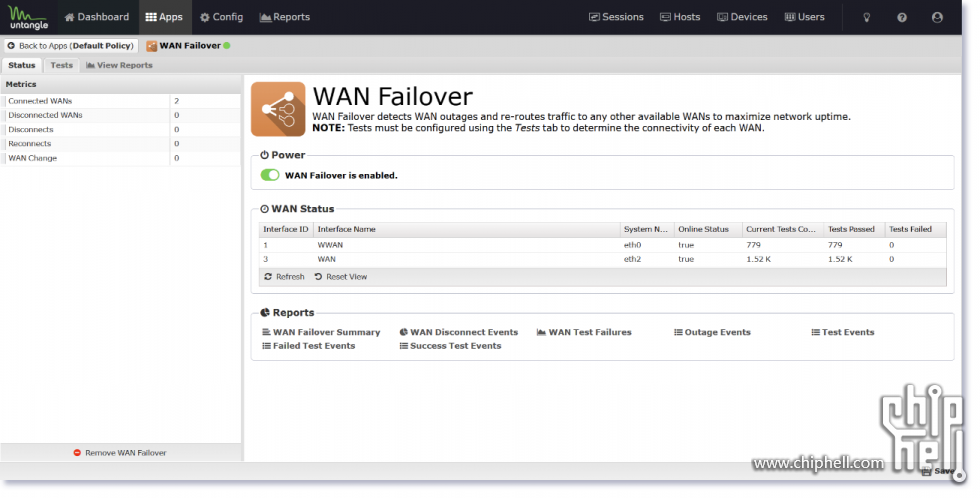
Task: Go back to Apps Default Policy
Action: point(71,46)
